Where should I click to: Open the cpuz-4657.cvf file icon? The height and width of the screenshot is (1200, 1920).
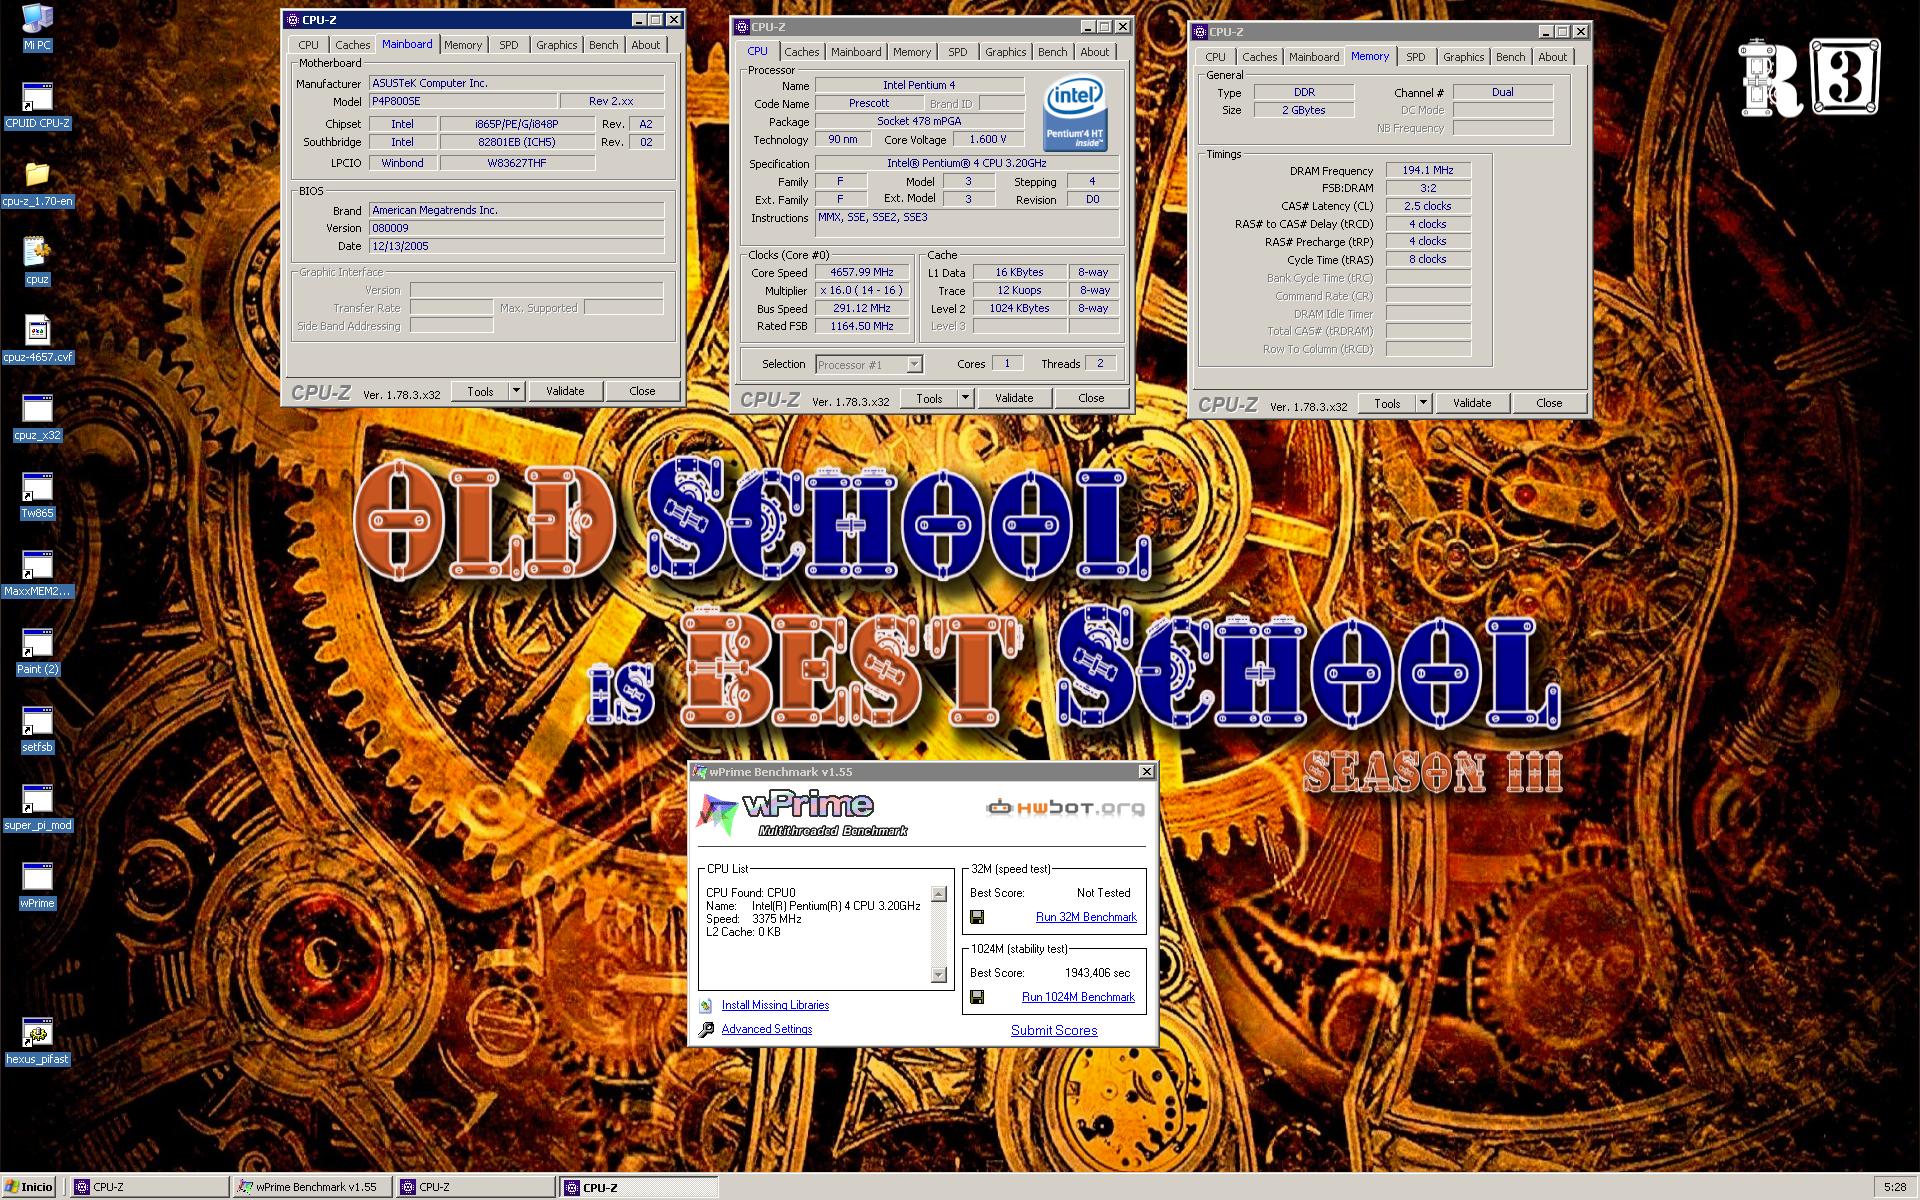click(37, 330)
